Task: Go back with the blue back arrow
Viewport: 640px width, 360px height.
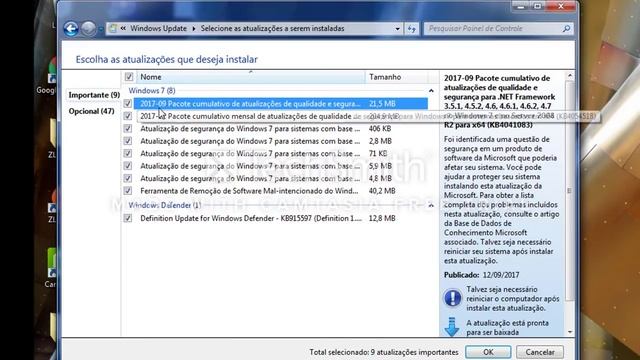Action: [x=71, y=29]
